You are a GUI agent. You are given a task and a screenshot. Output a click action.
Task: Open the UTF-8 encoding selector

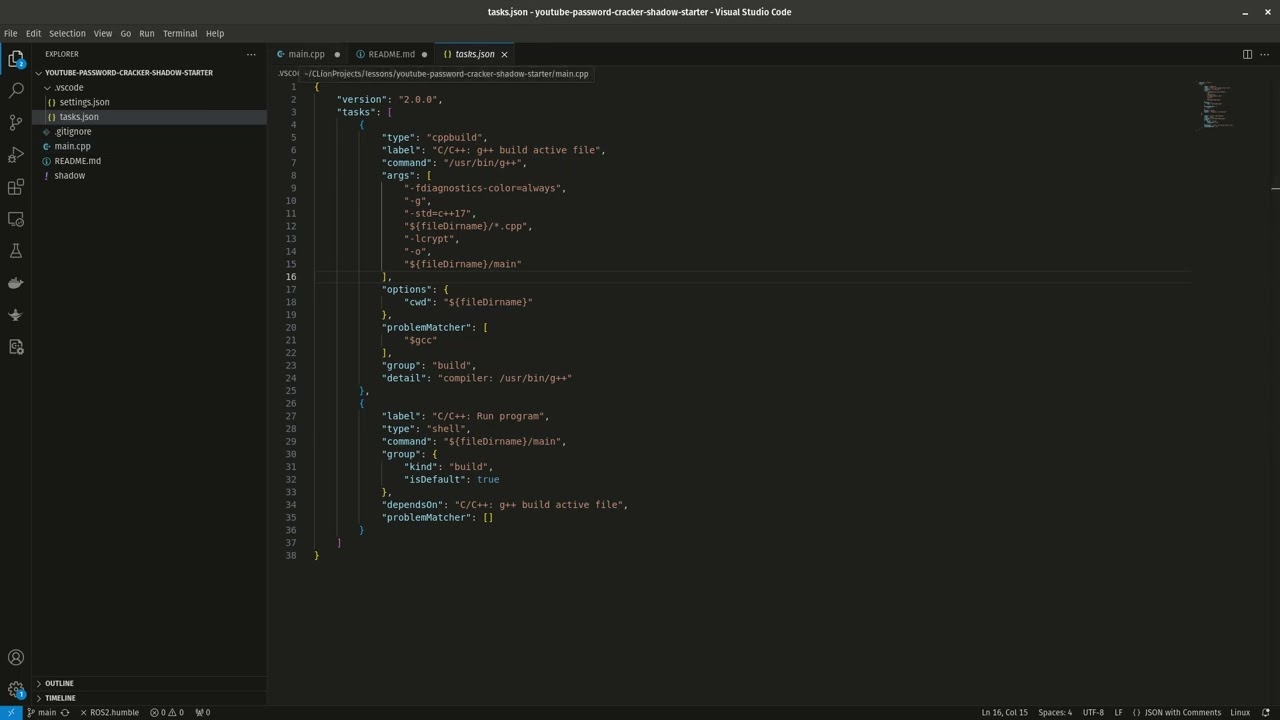tap(1093, 713)
